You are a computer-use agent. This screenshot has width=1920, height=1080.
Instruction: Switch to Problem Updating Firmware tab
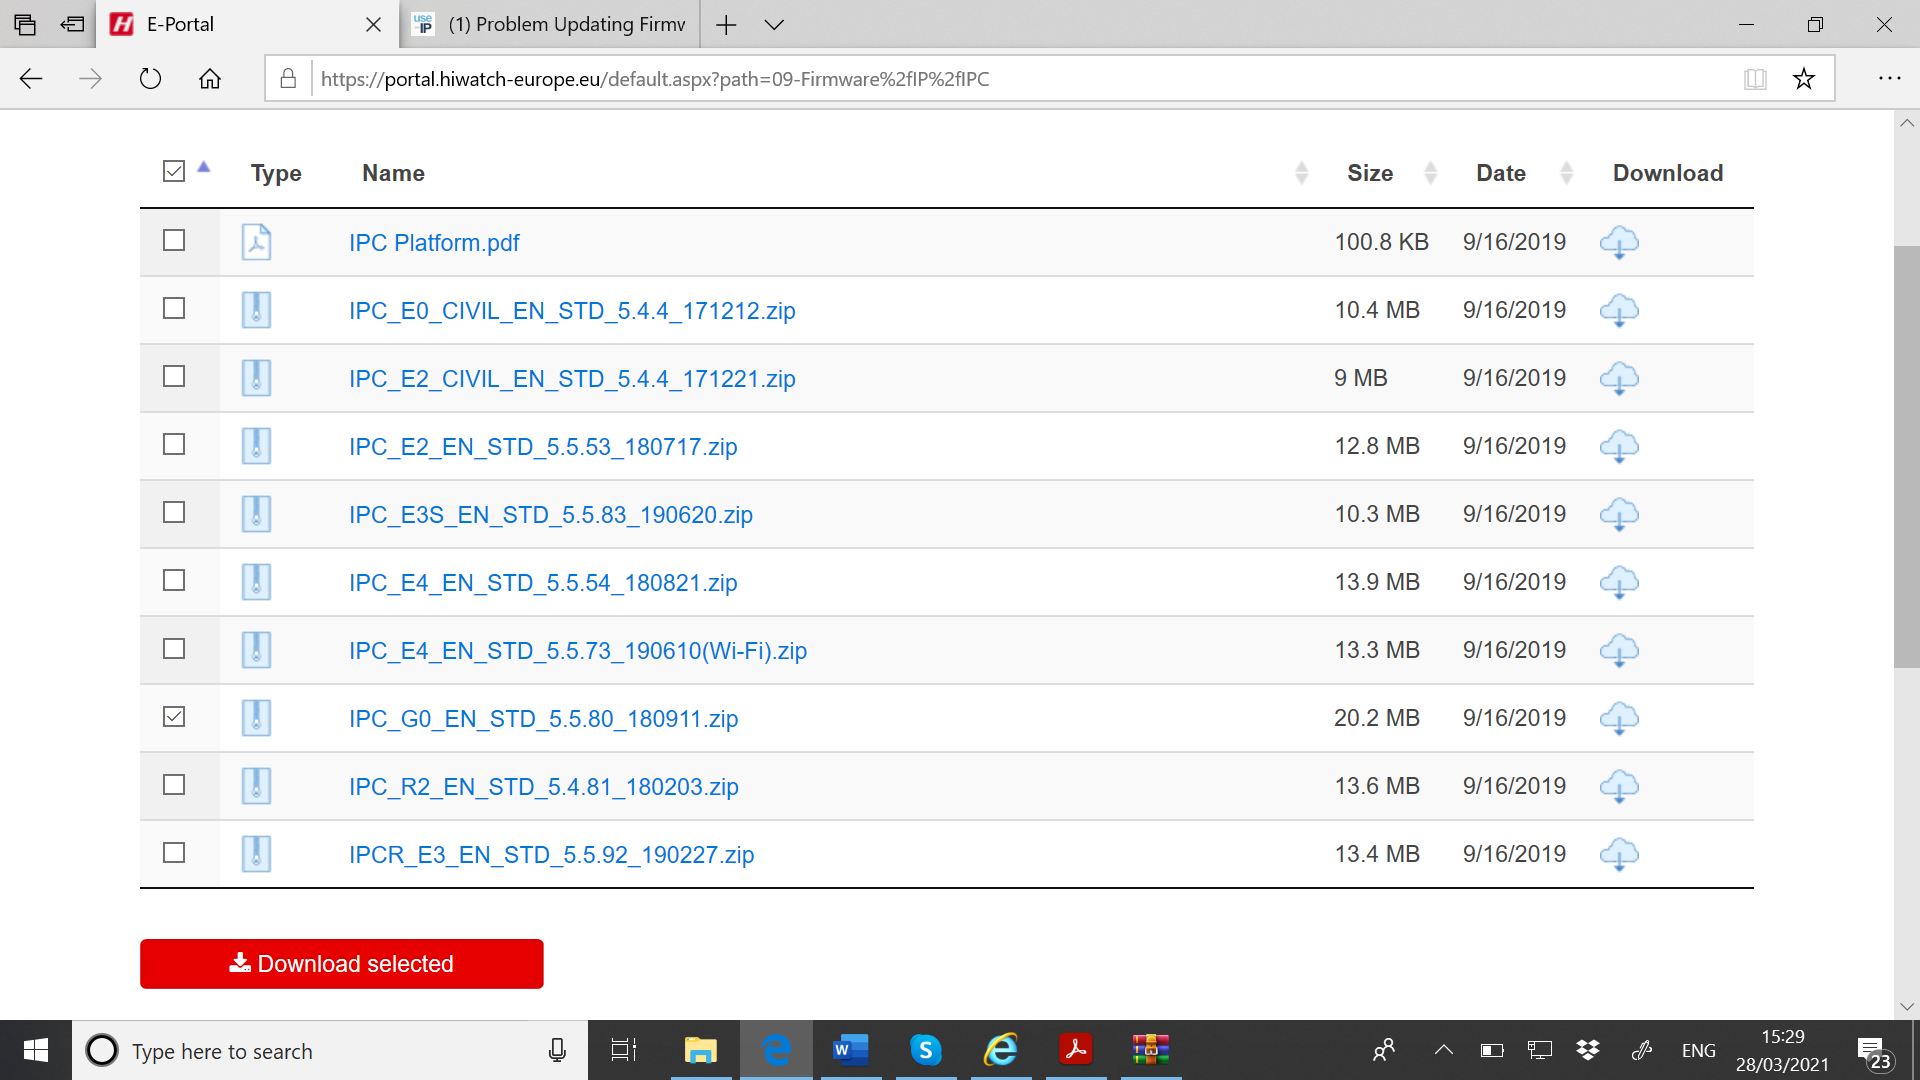pyautogui.click(x=566, y=25)
